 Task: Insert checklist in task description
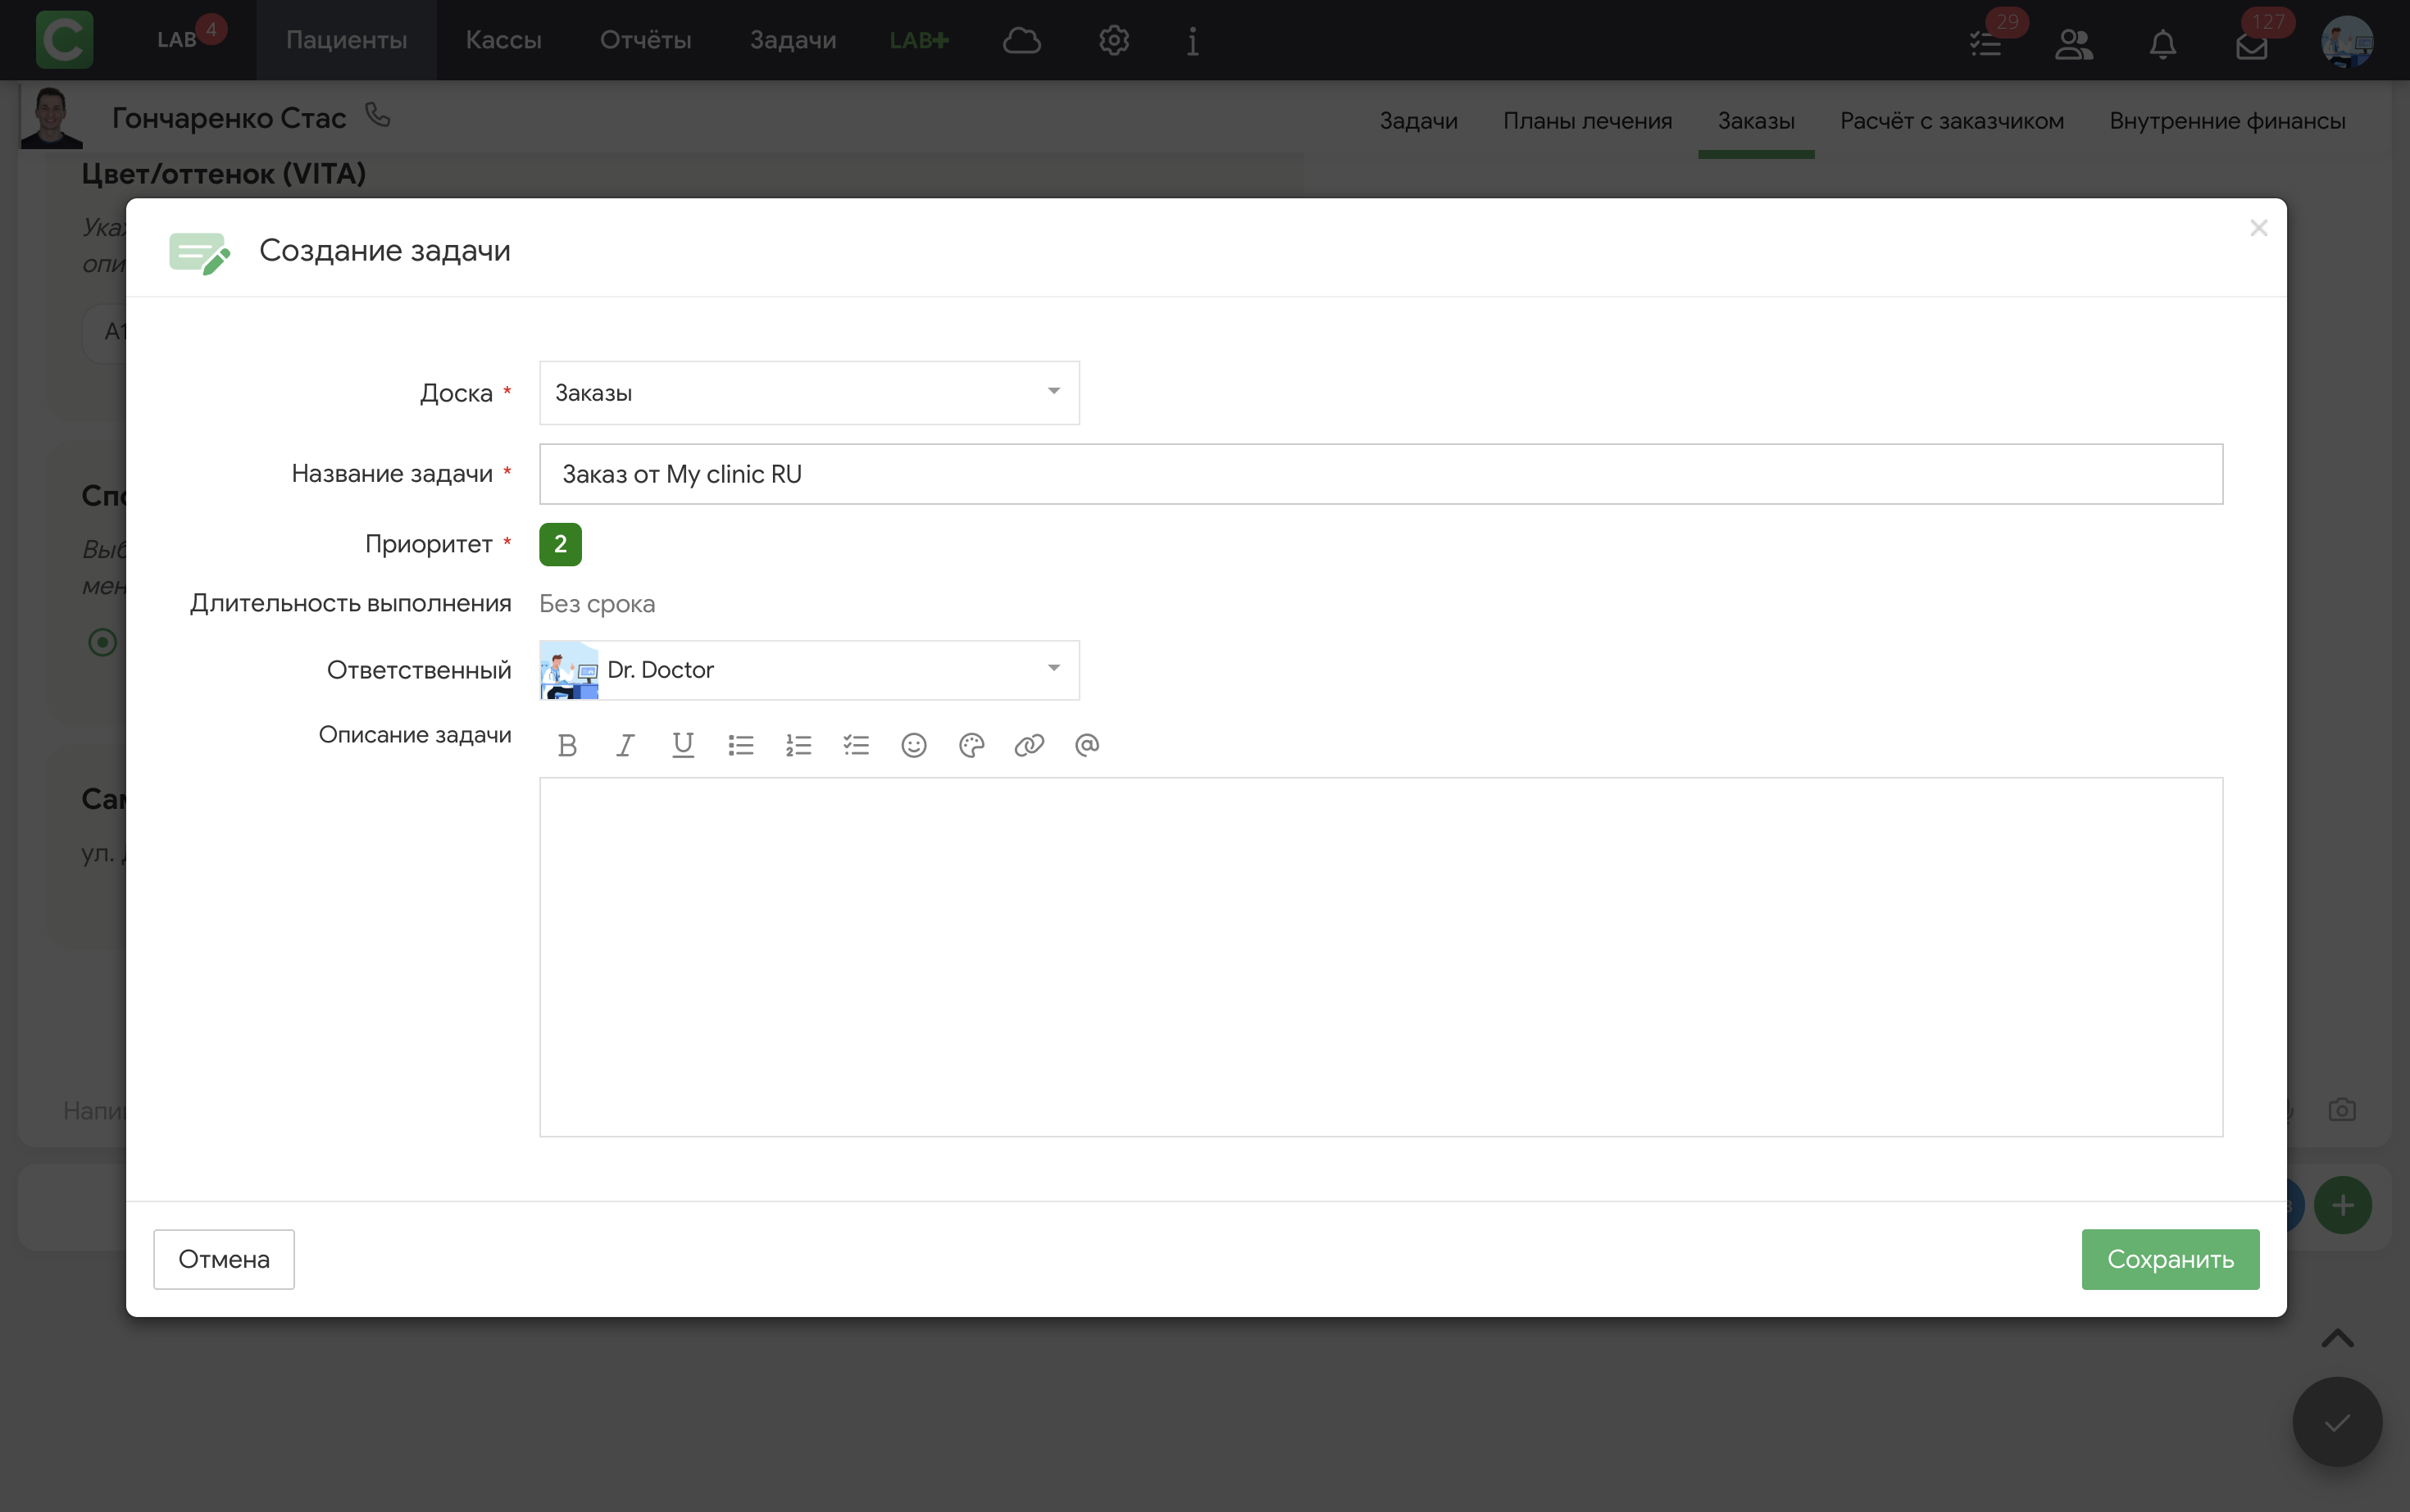856,745
